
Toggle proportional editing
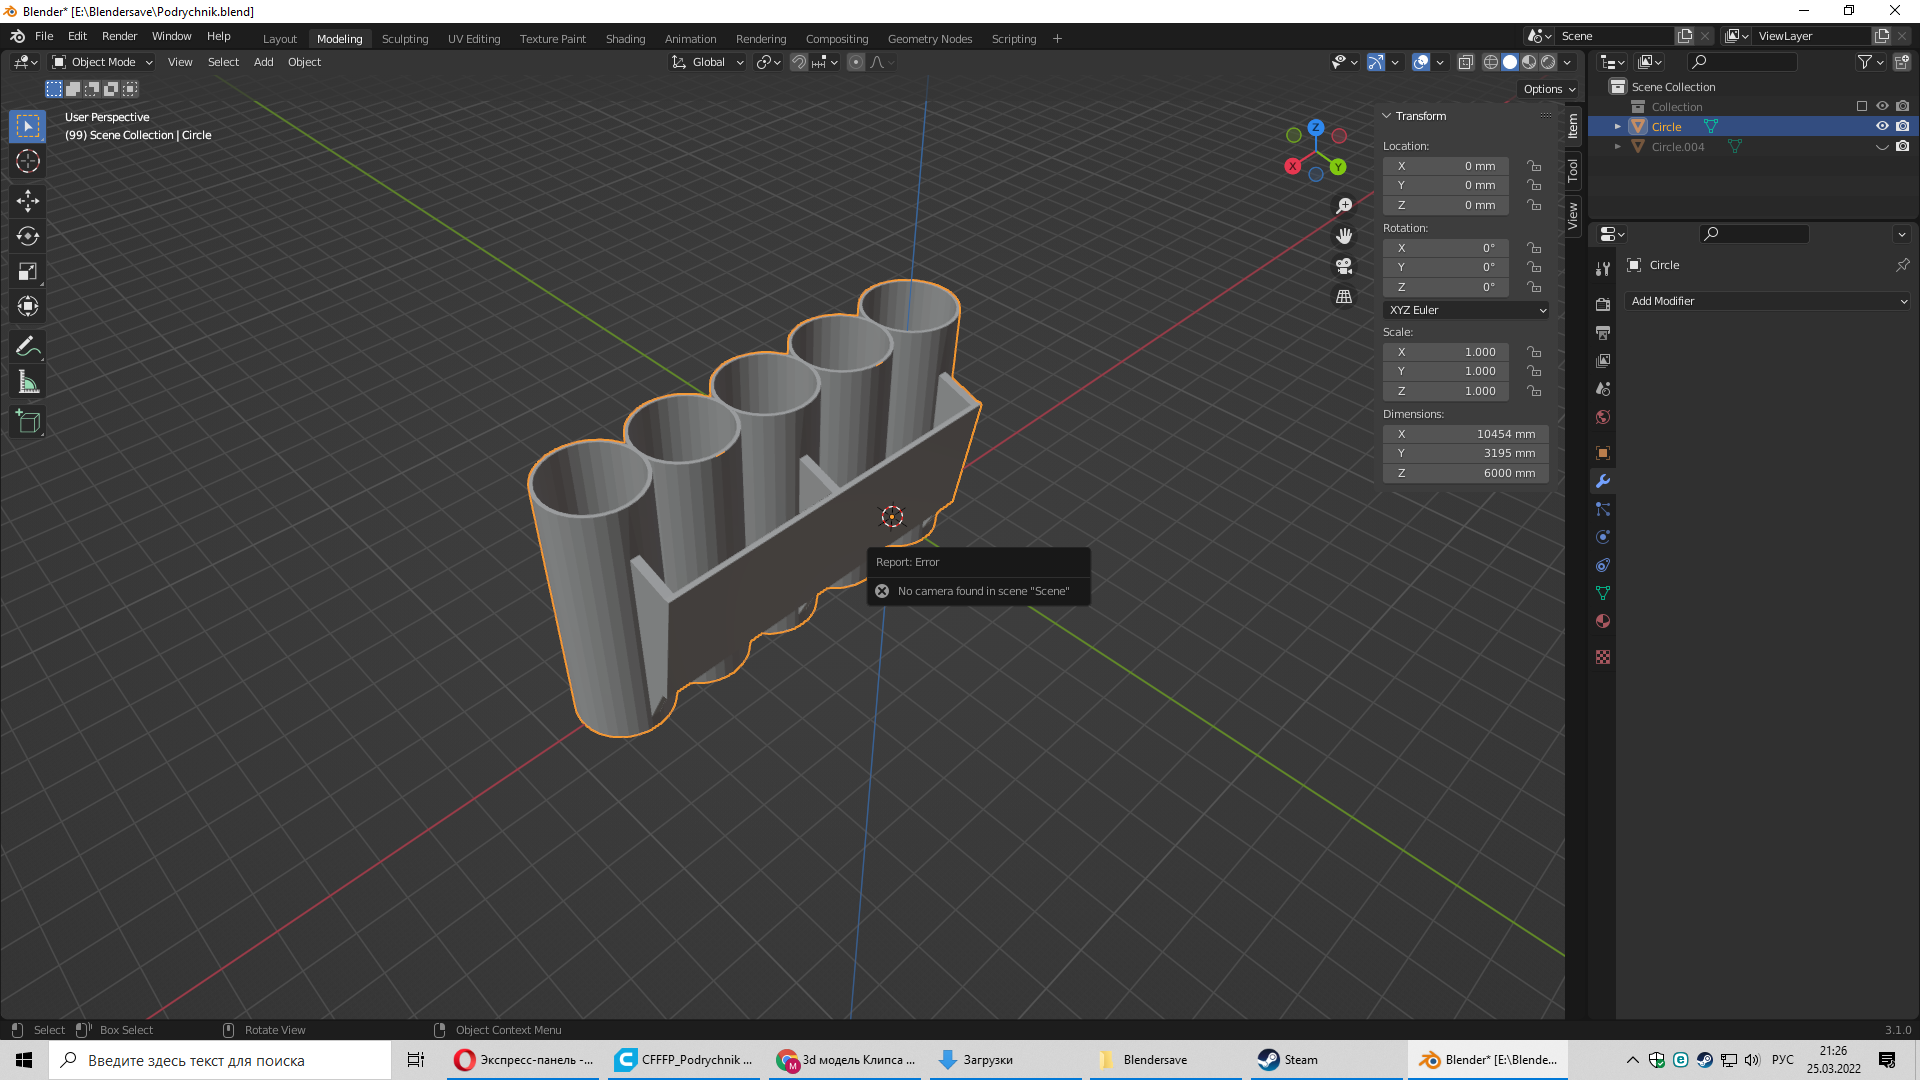(856, 62)
